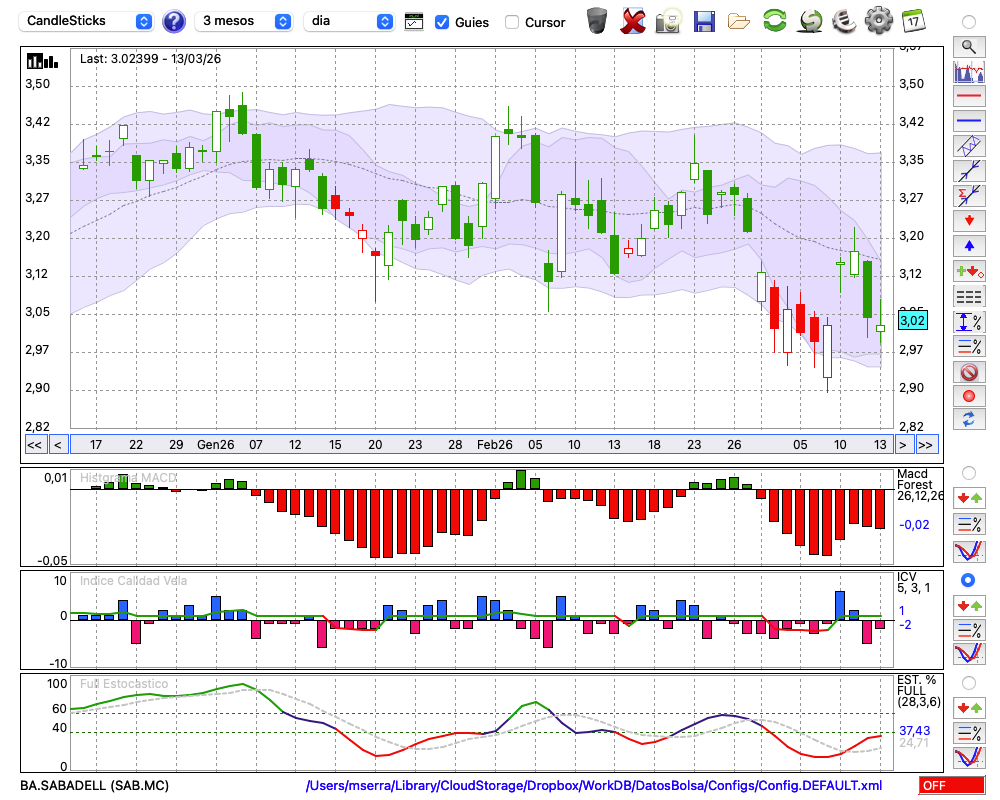Open the settings gear icon

click(x=878, y=20)
